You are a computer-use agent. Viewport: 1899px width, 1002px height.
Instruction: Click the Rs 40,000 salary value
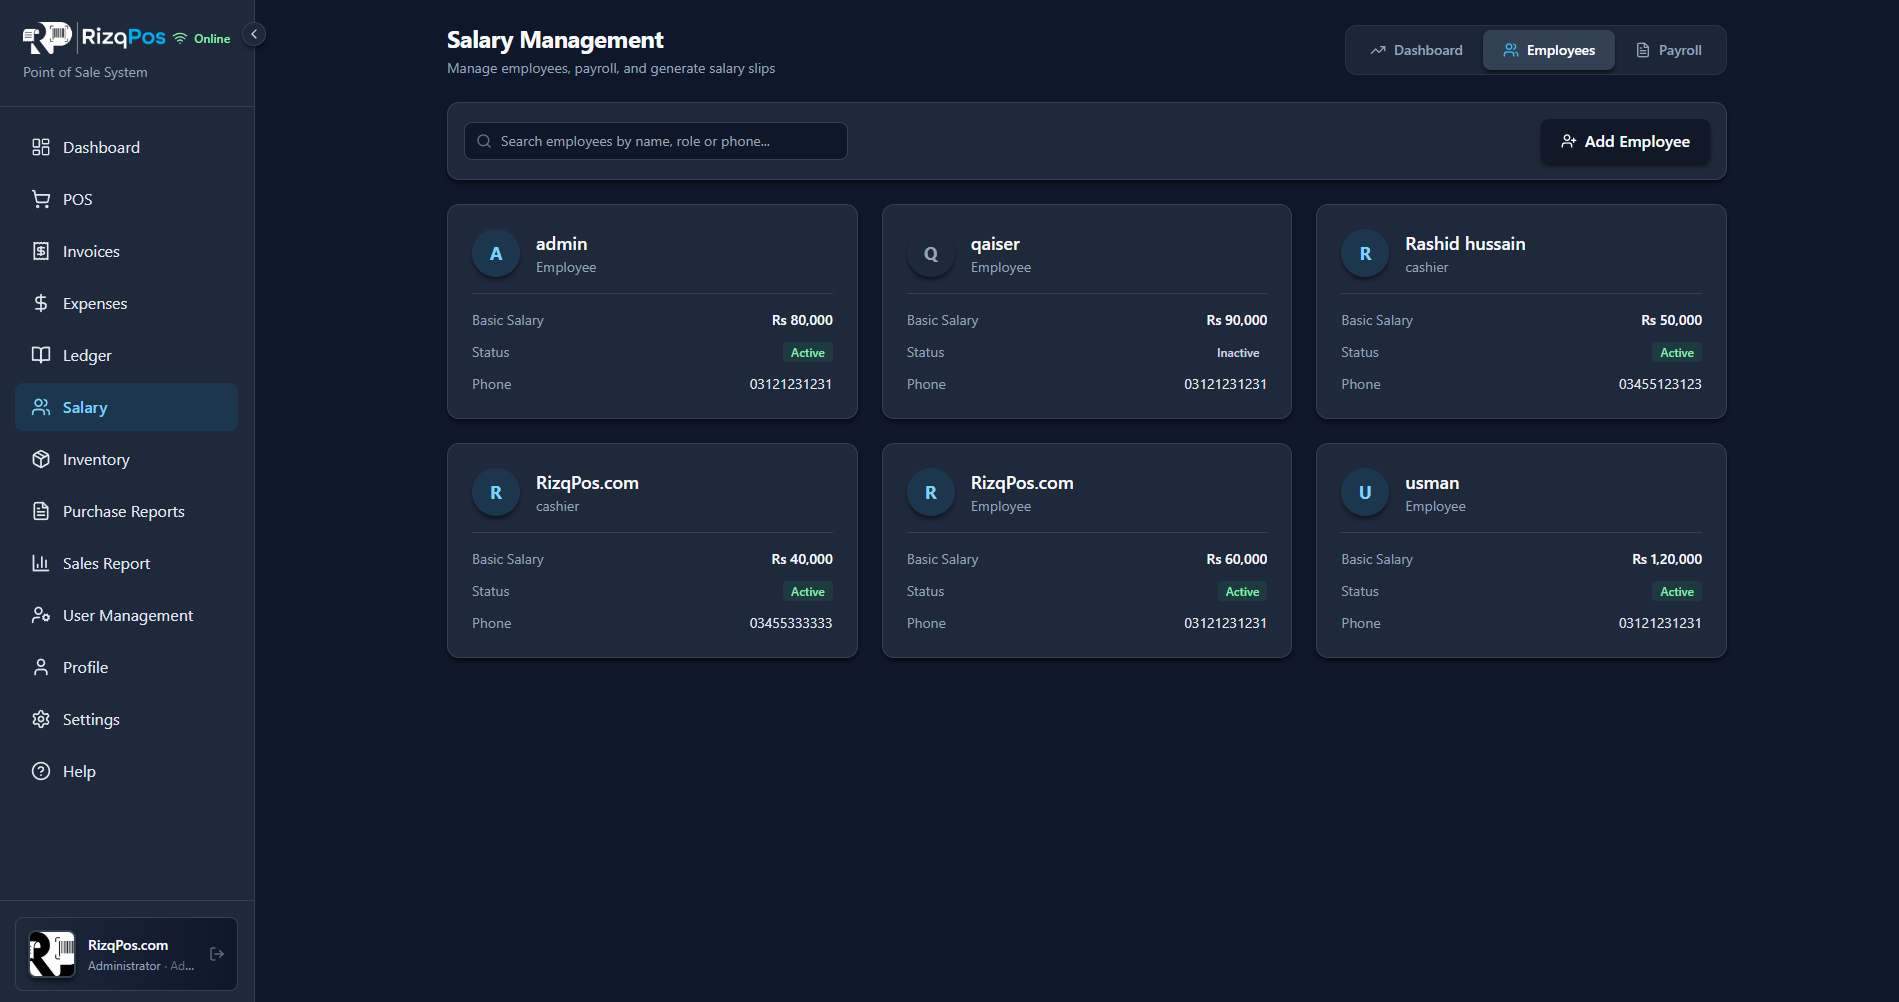point(802,559)
